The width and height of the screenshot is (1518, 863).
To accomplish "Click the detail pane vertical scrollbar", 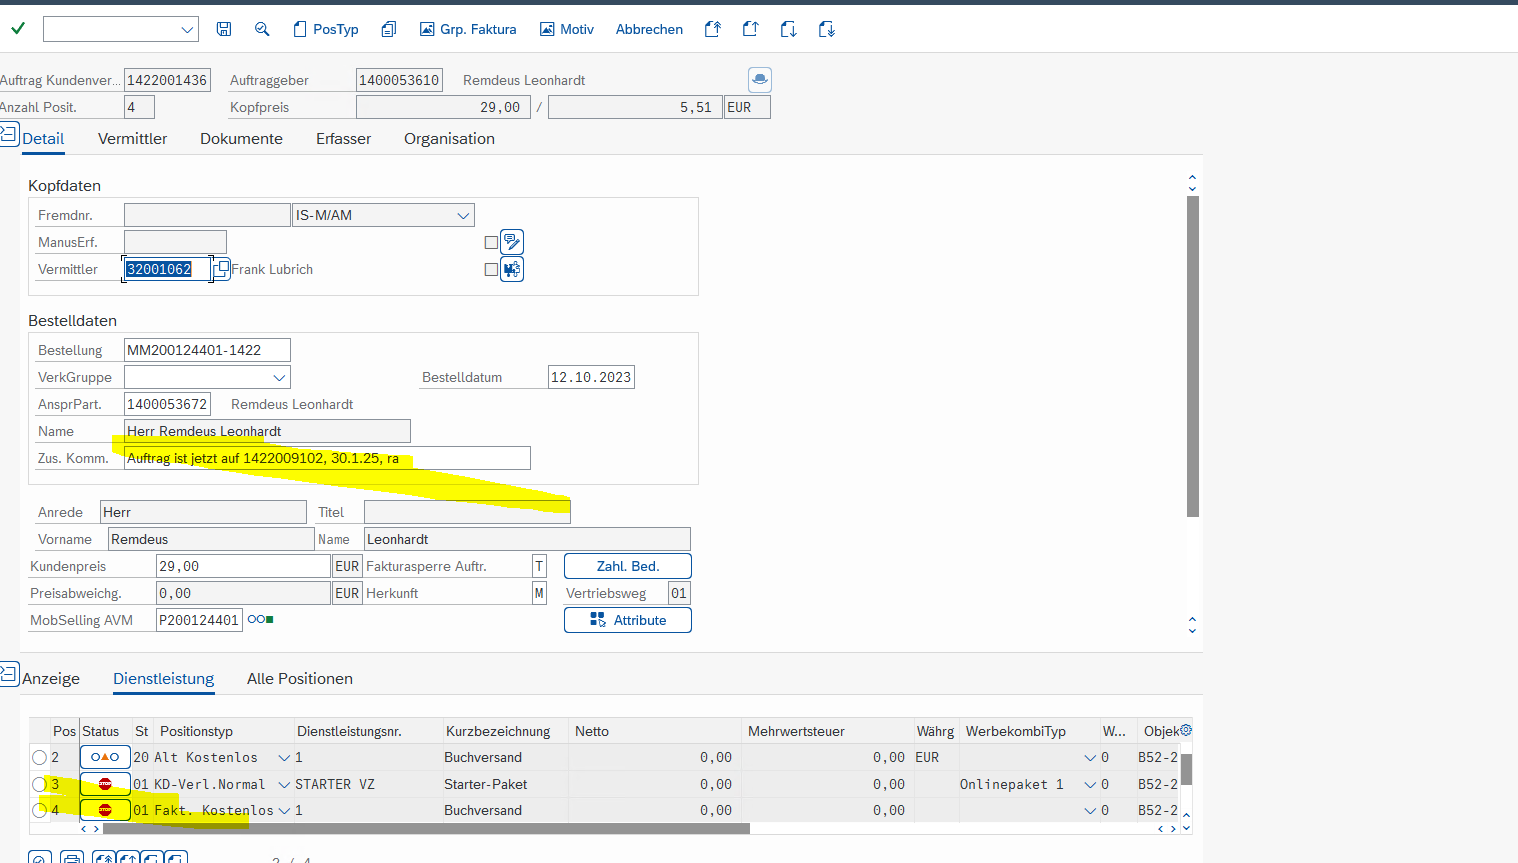I will (x=1192, y=356).
